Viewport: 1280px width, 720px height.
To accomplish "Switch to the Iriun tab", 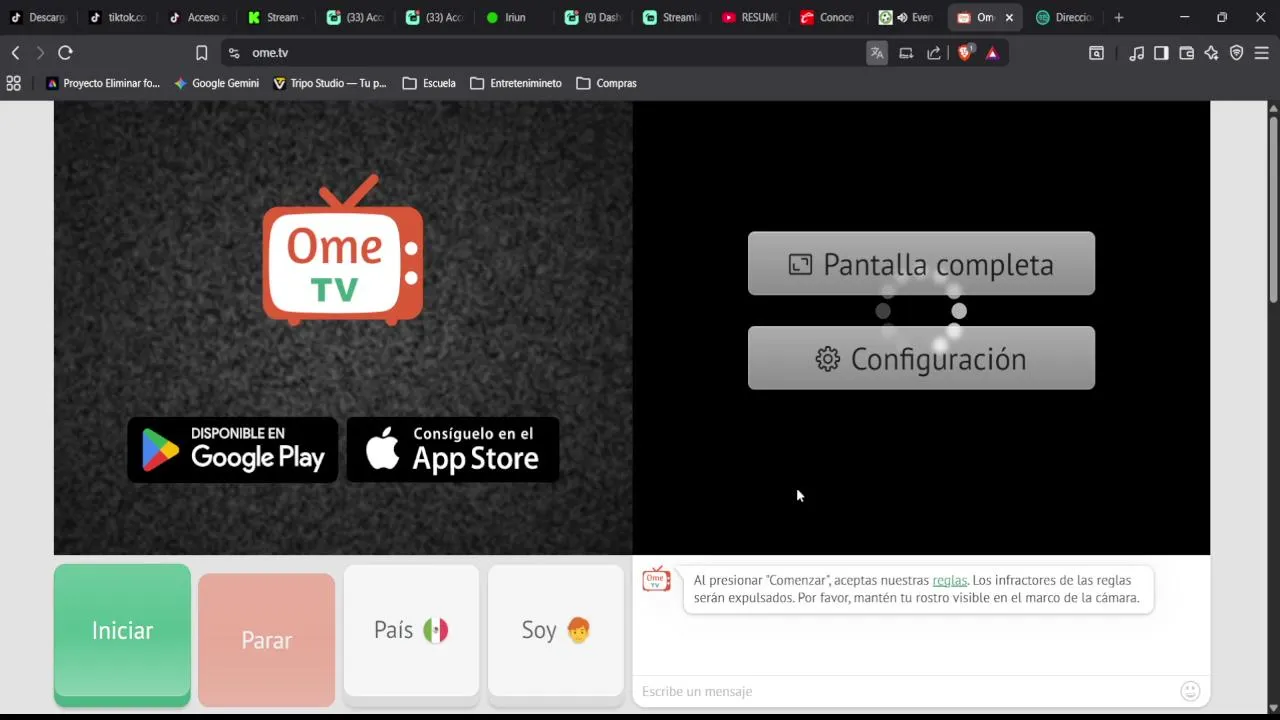I will point(514,17).
